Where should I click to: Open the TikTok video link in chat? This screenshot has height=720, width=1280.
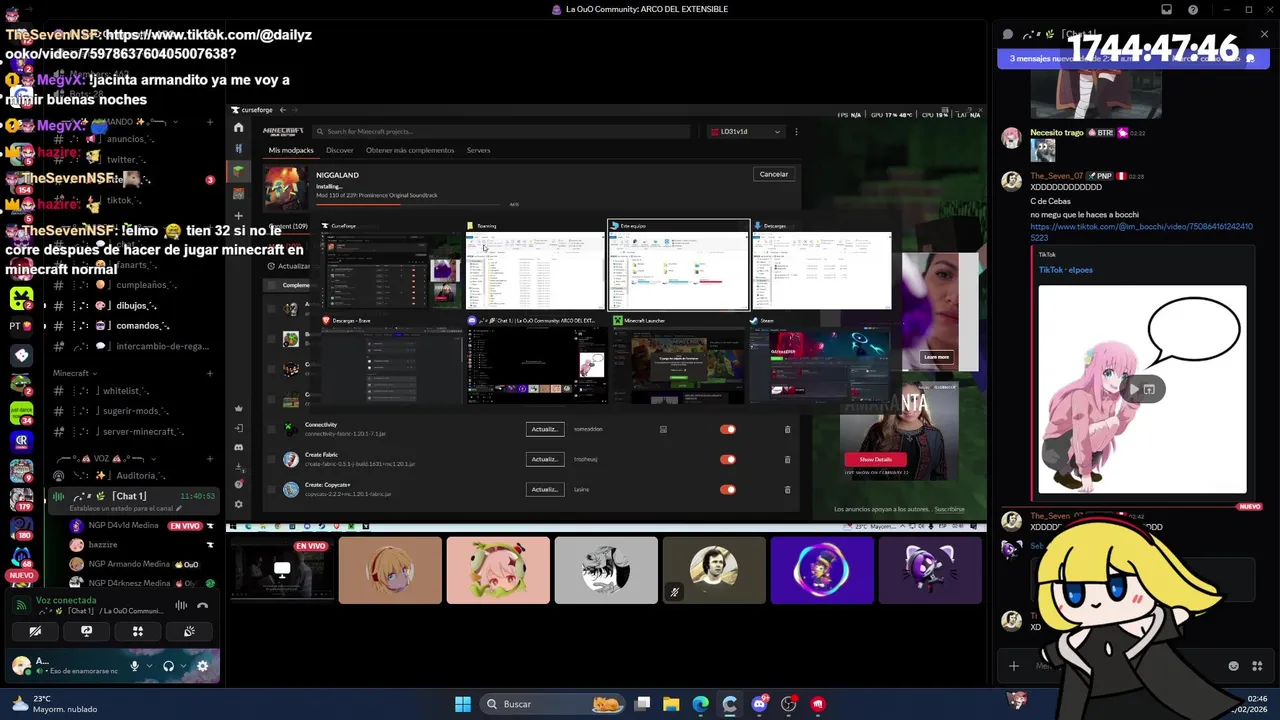(x=1141, y=232)
